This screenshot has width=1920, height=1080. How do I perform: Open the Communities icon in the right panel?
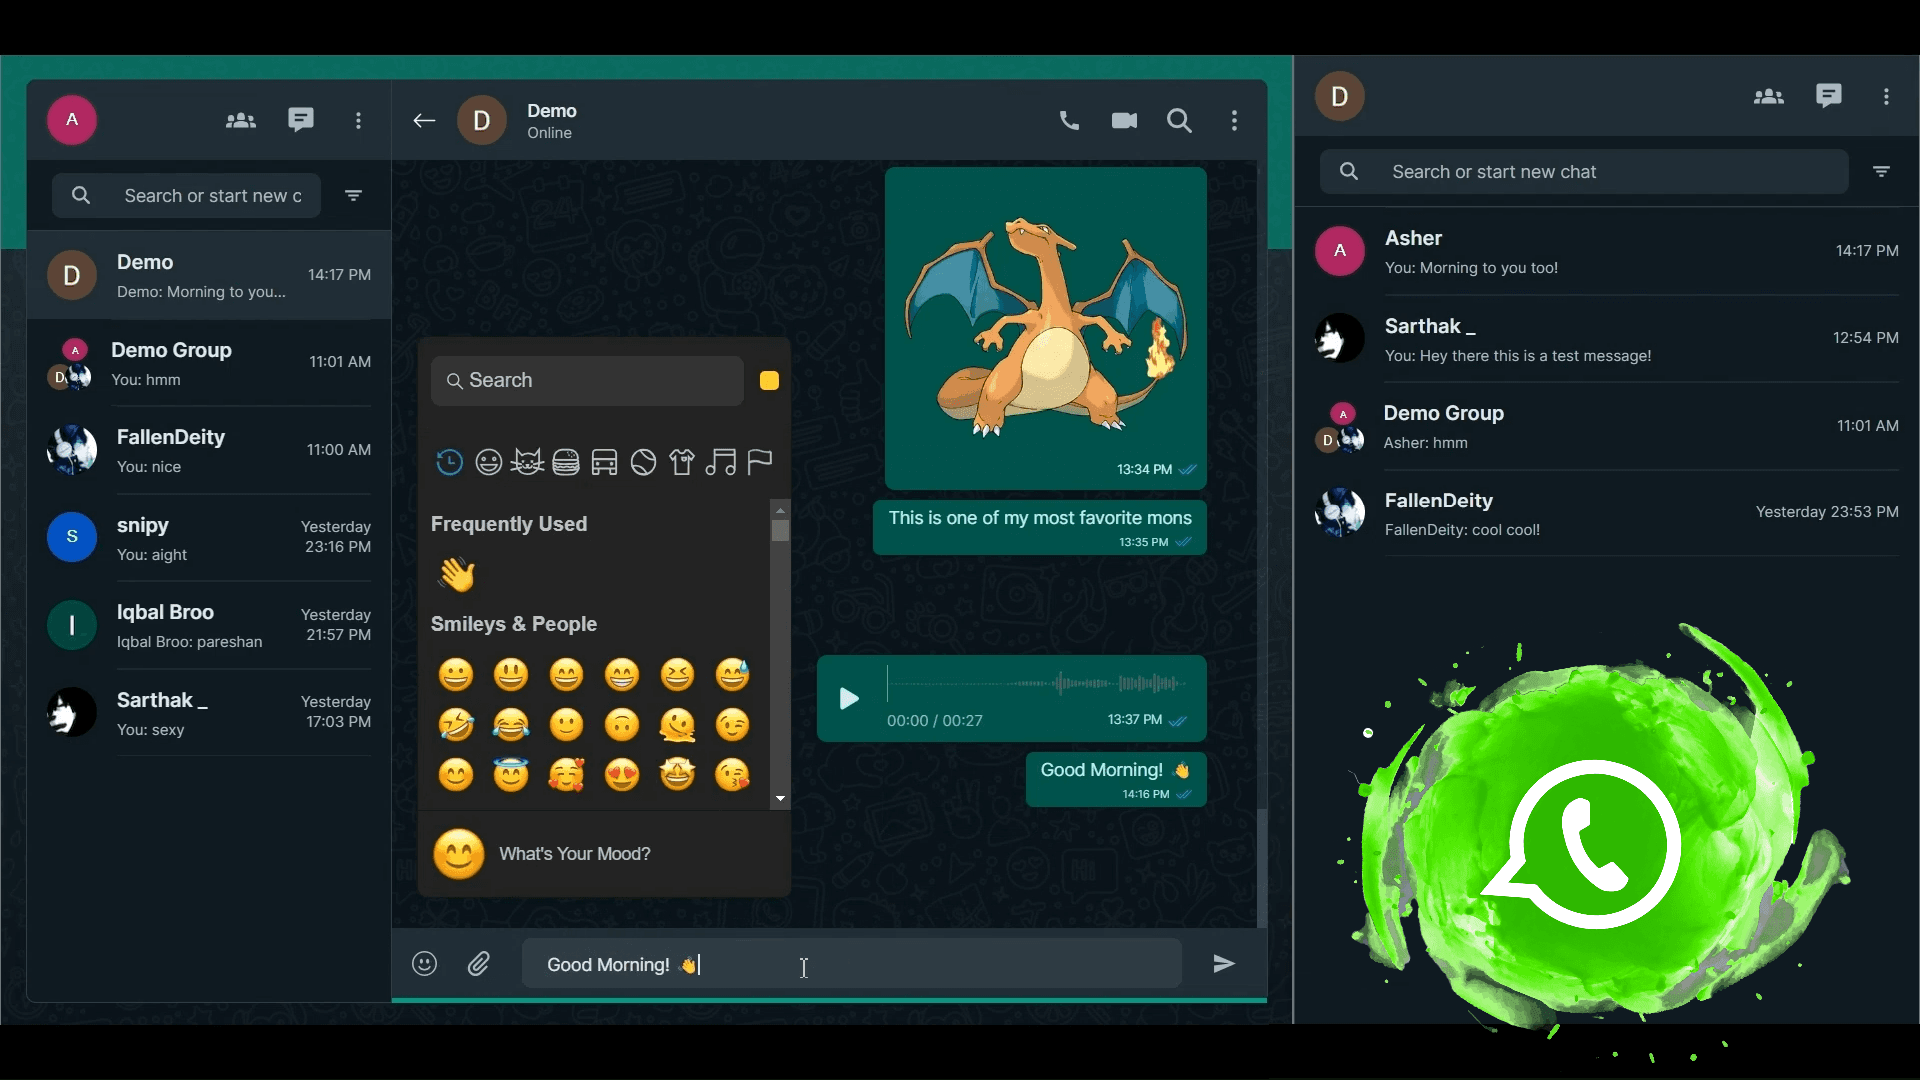tap(1769, 96)
